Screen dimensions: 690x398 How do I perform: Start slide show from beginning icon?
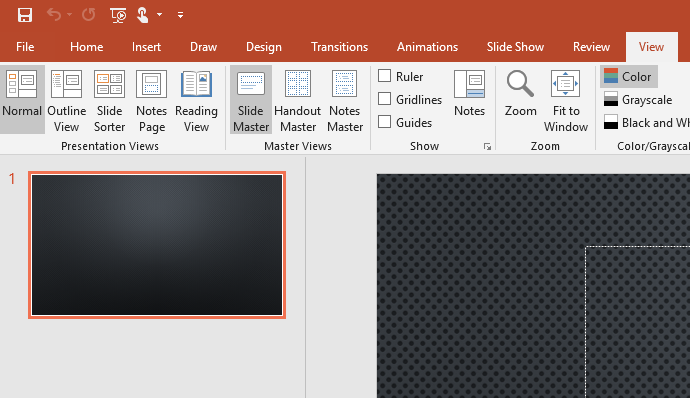pyautogui.click(x=118, y=15)
